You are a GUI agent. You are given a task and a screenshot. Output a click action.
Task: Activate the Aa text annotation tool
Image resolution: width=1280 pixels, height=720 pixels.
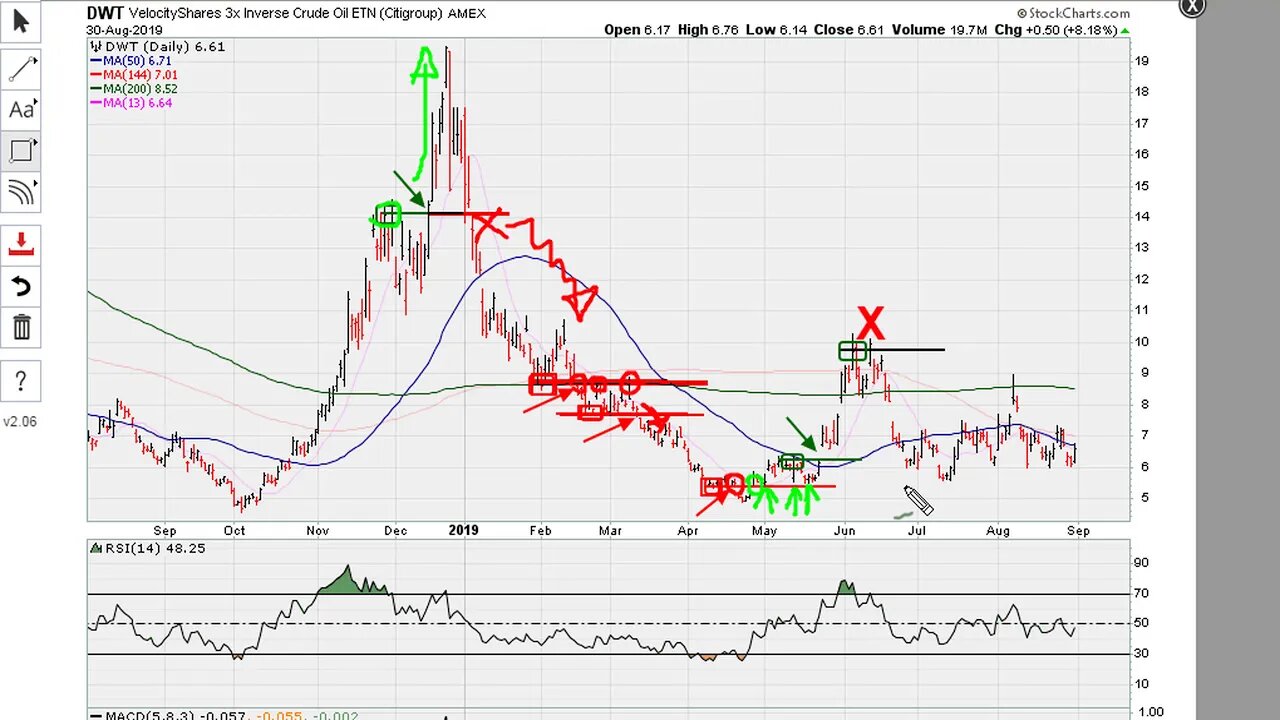tap(21, 110)
